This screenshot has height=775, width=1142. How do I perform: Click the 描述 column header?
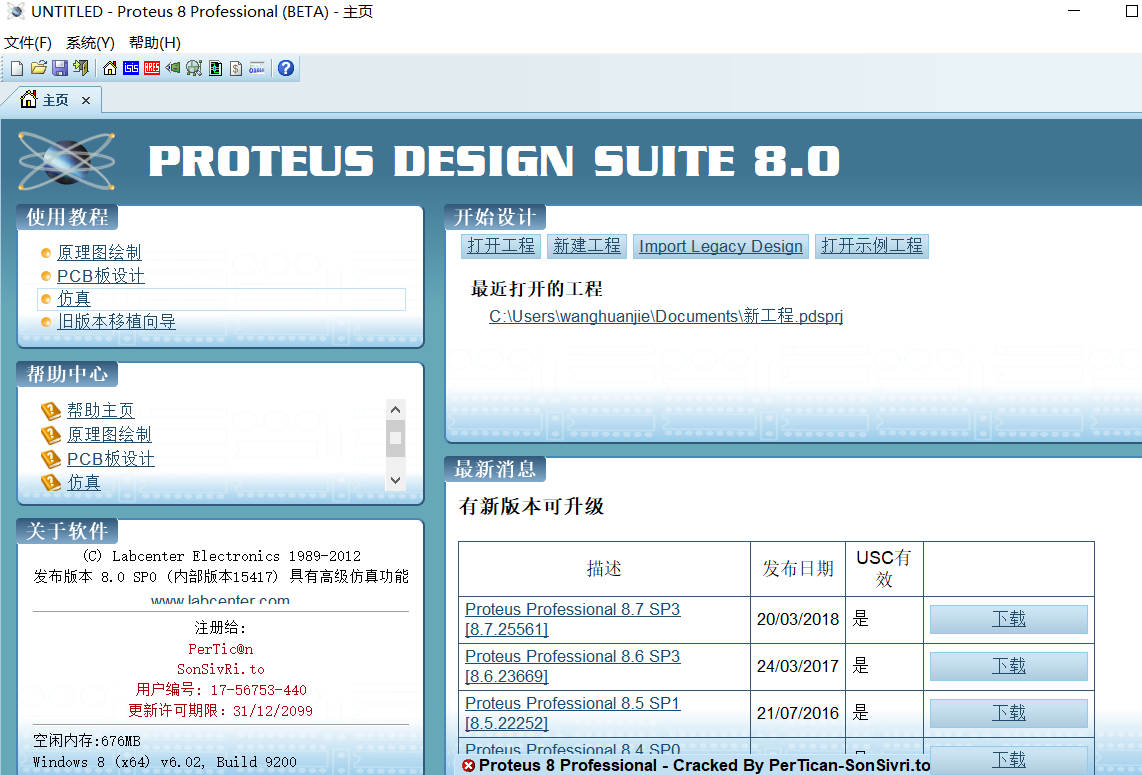point(604,569)
